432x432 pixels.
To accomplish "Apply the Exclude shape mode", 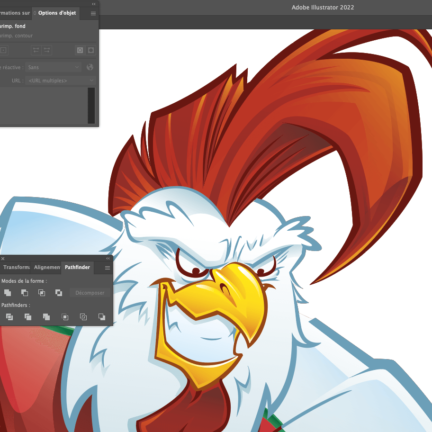I will [59, 293].
